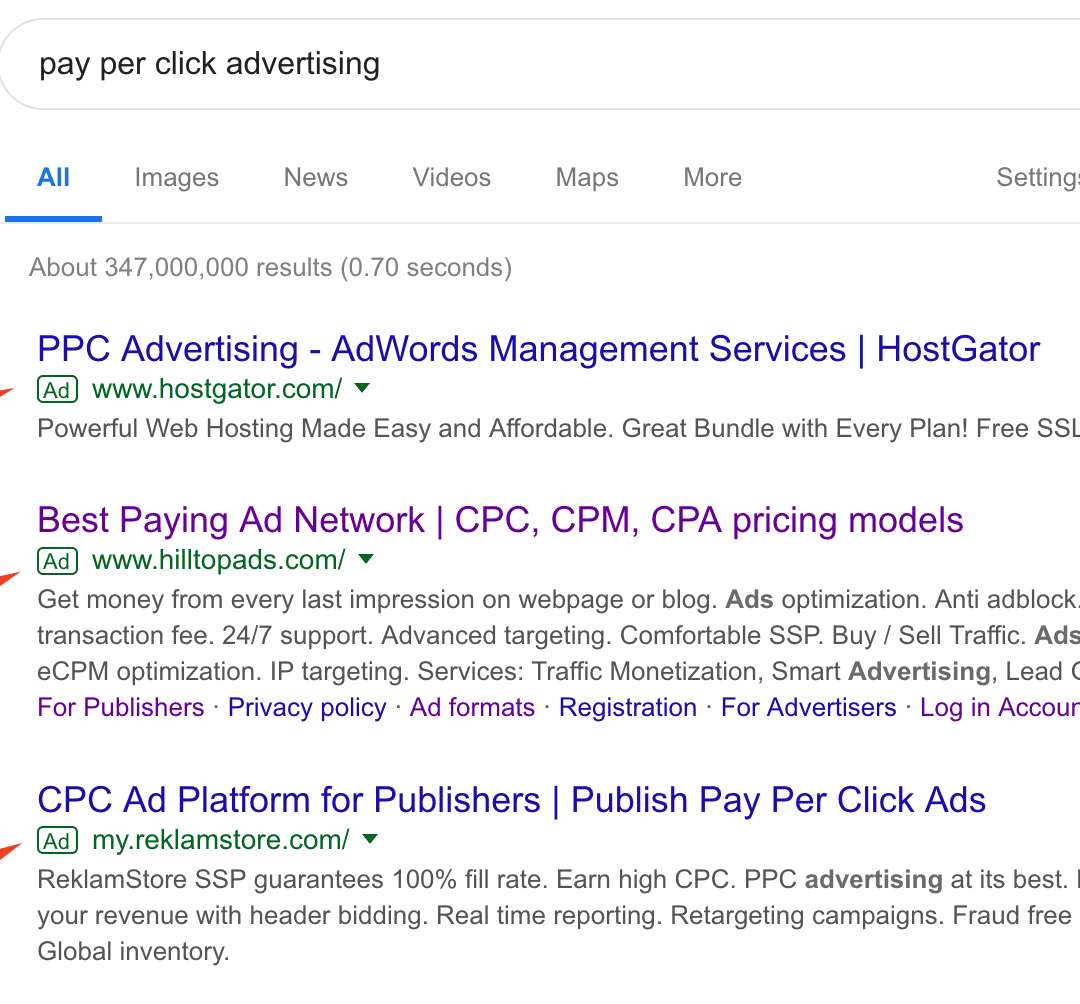Click the 'Global inventory.' description text

point(133,951)
